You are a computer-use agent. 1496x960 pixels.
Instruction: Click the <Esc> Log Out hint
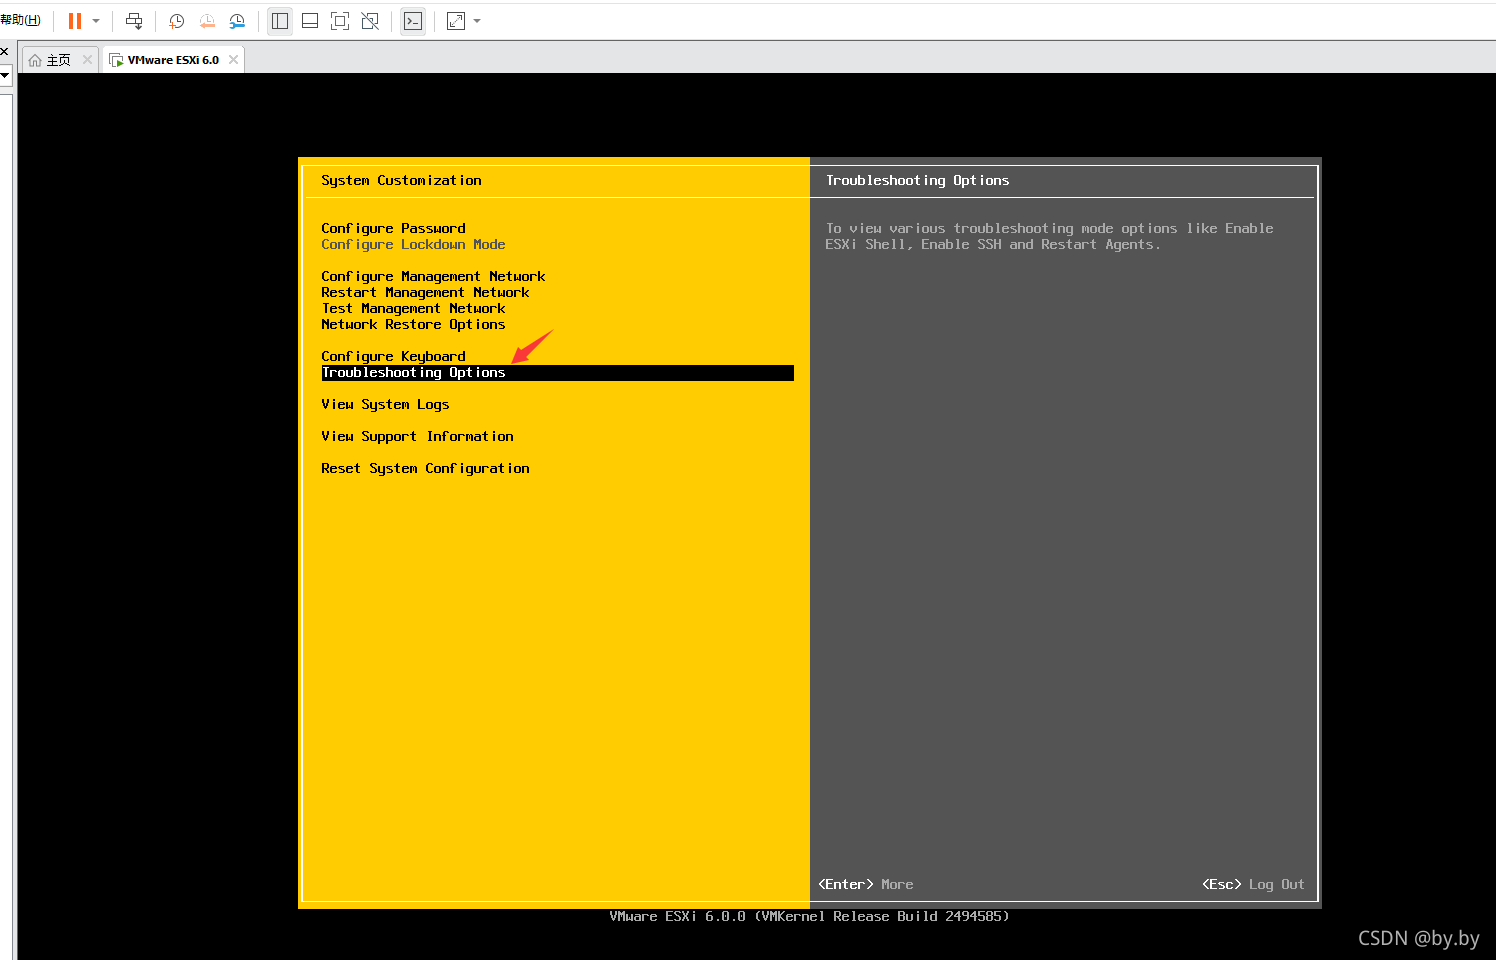[1253, 885]
